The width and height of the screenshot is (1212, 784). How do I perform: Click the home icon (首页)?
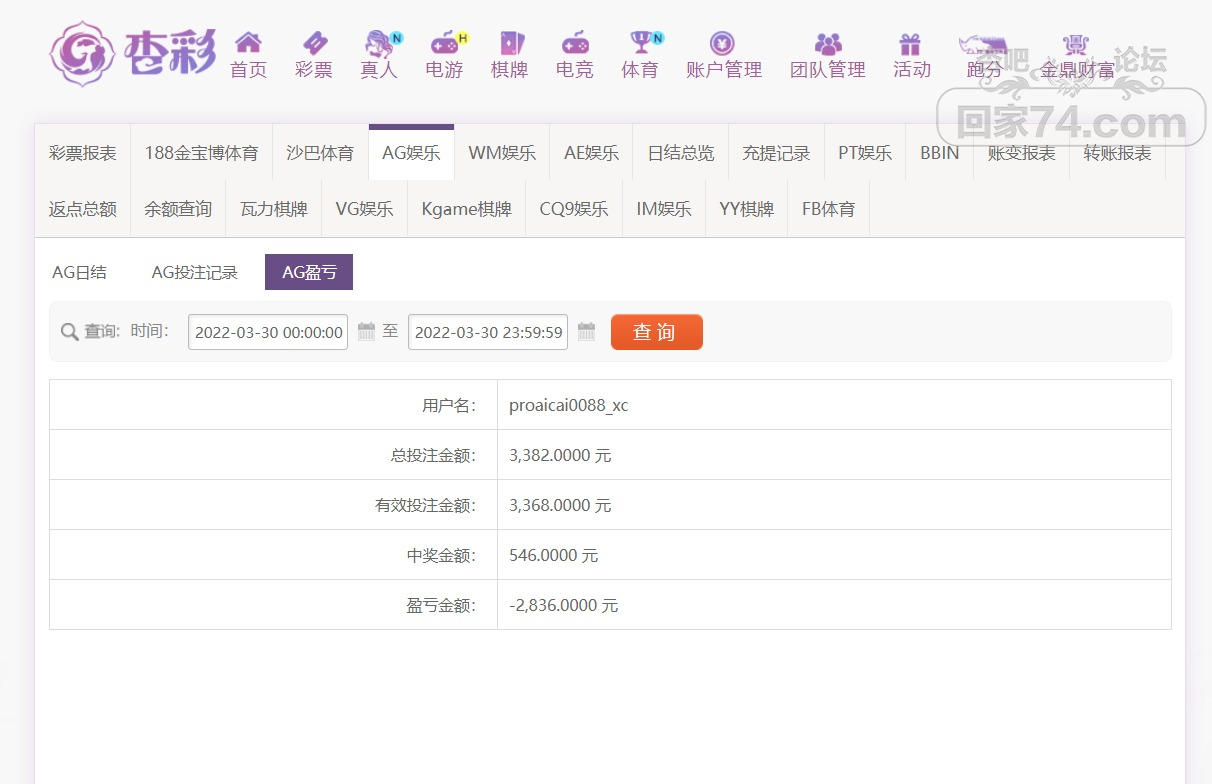(248, 43)
